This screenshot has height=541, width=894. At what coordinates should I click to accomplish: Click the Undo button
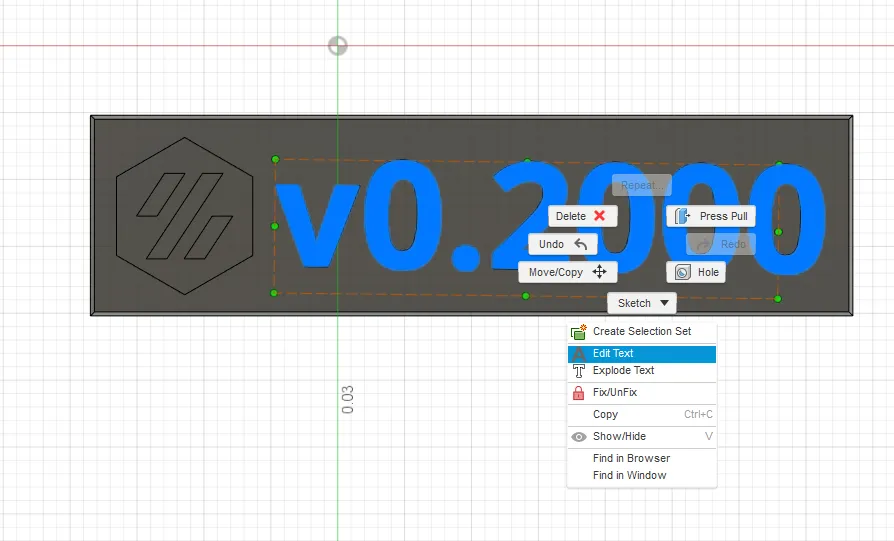(563, 244)
